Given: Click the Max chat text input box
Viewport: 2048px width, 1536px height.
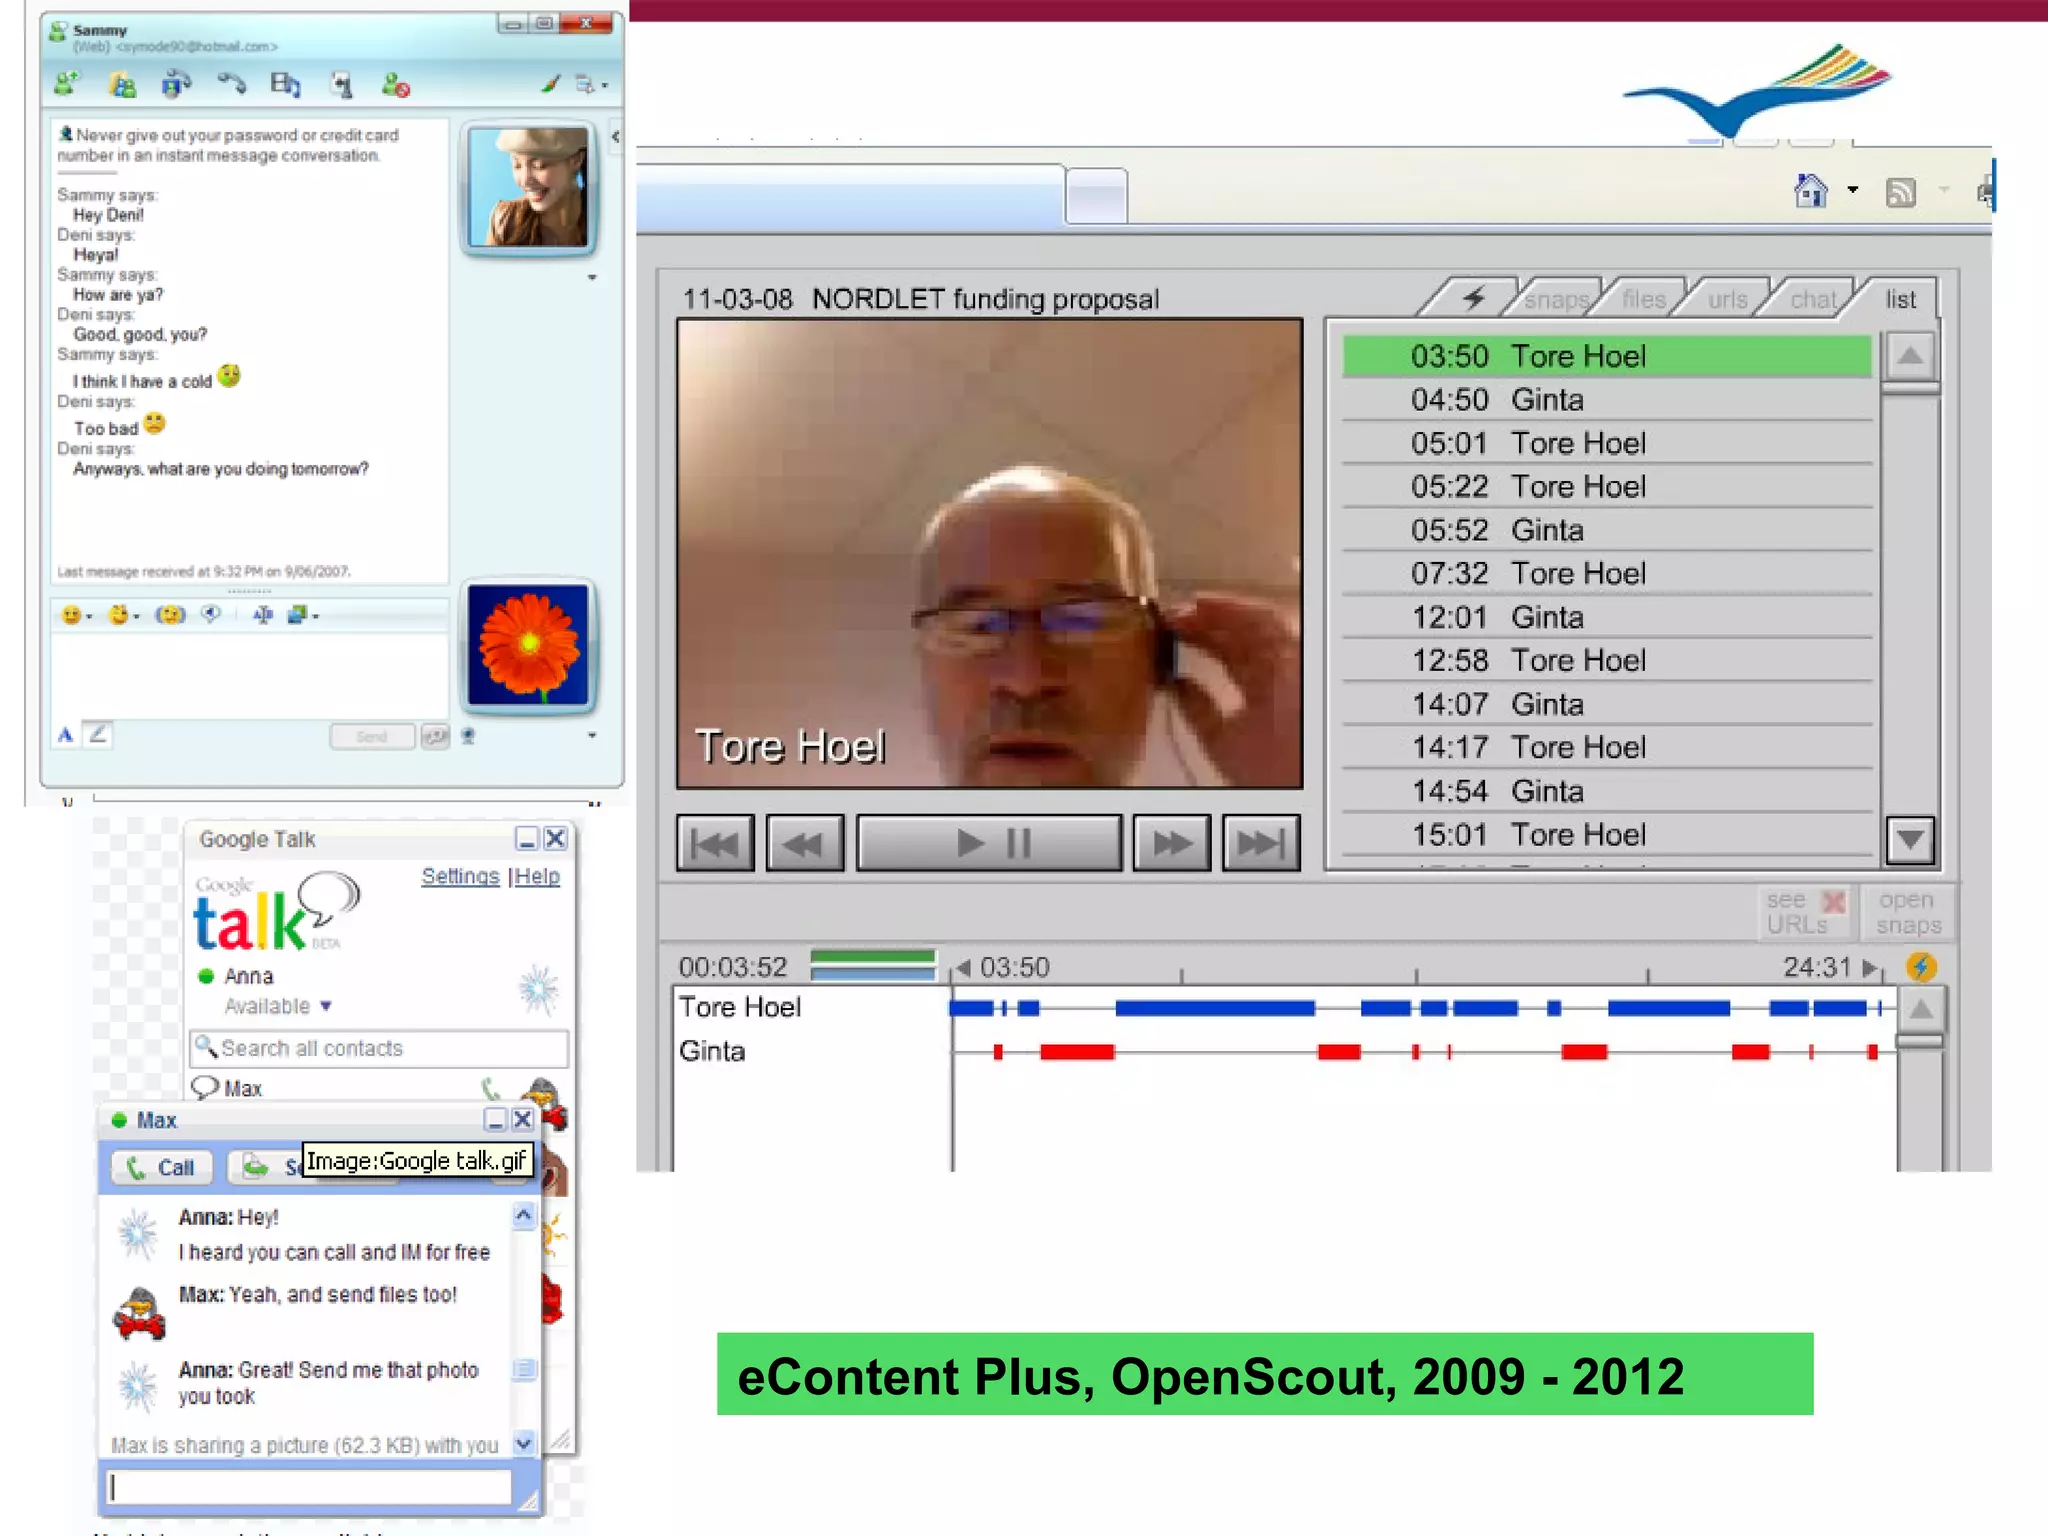Looking at the screenshot, I should [310, 1487].
